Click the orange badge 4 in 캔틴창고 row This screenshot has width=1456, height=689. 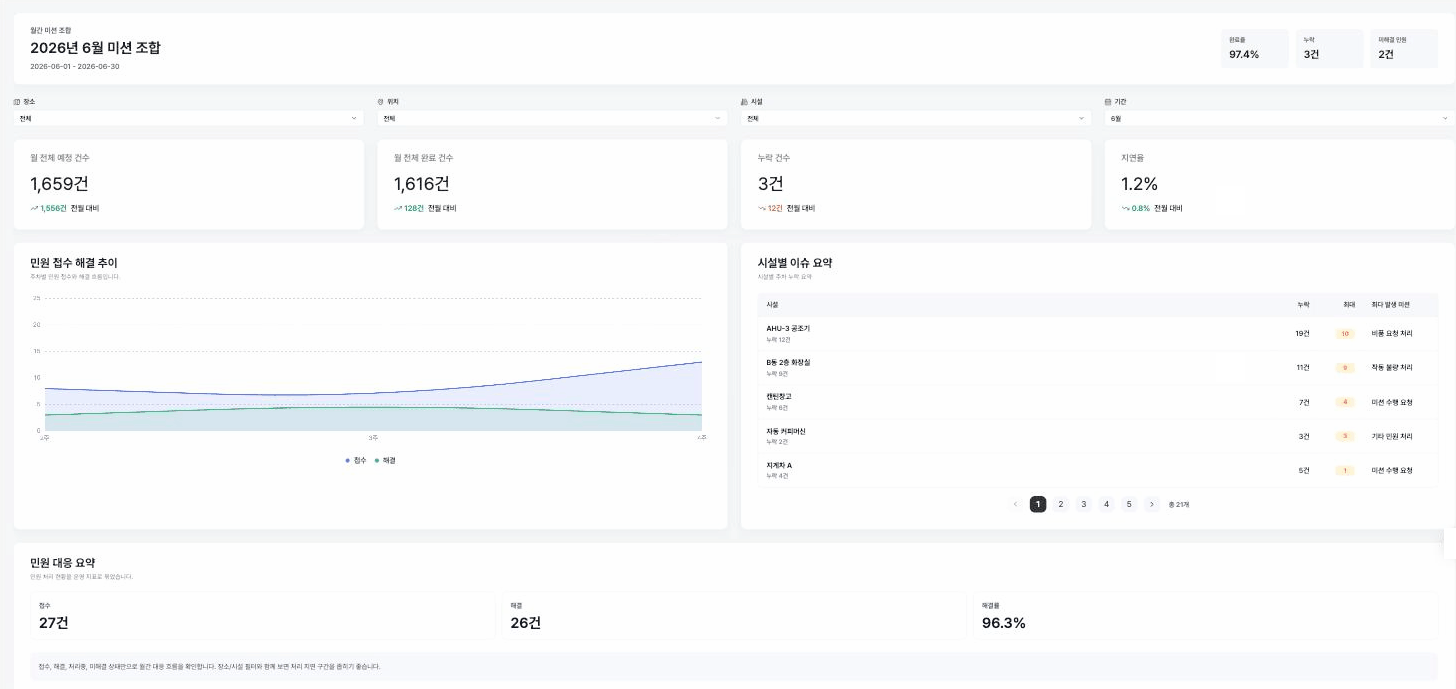click(1345, 402)
